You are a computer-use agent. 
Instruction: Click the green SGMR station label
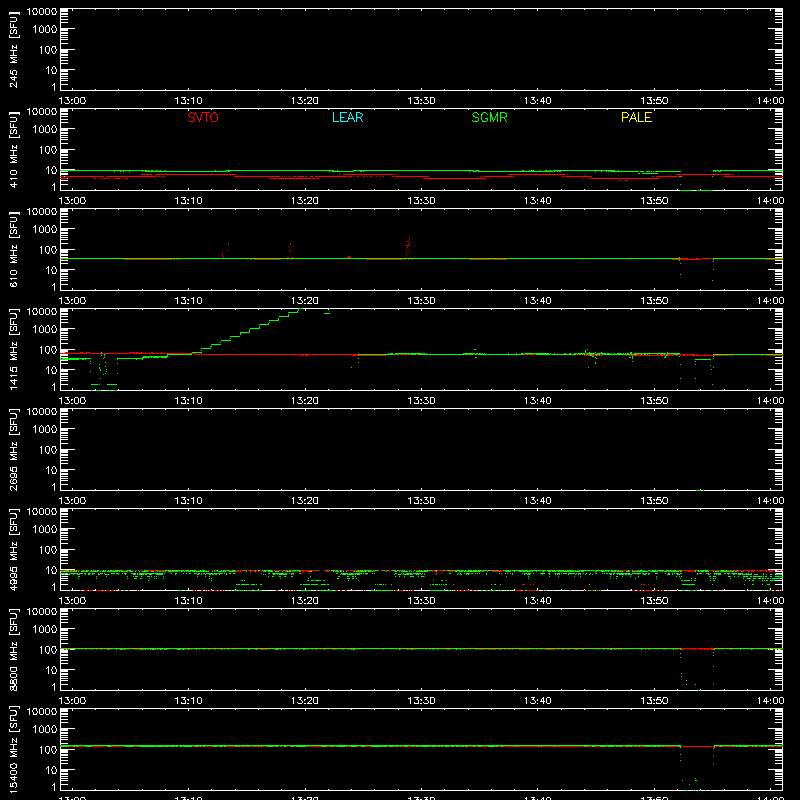coord(489,117)
